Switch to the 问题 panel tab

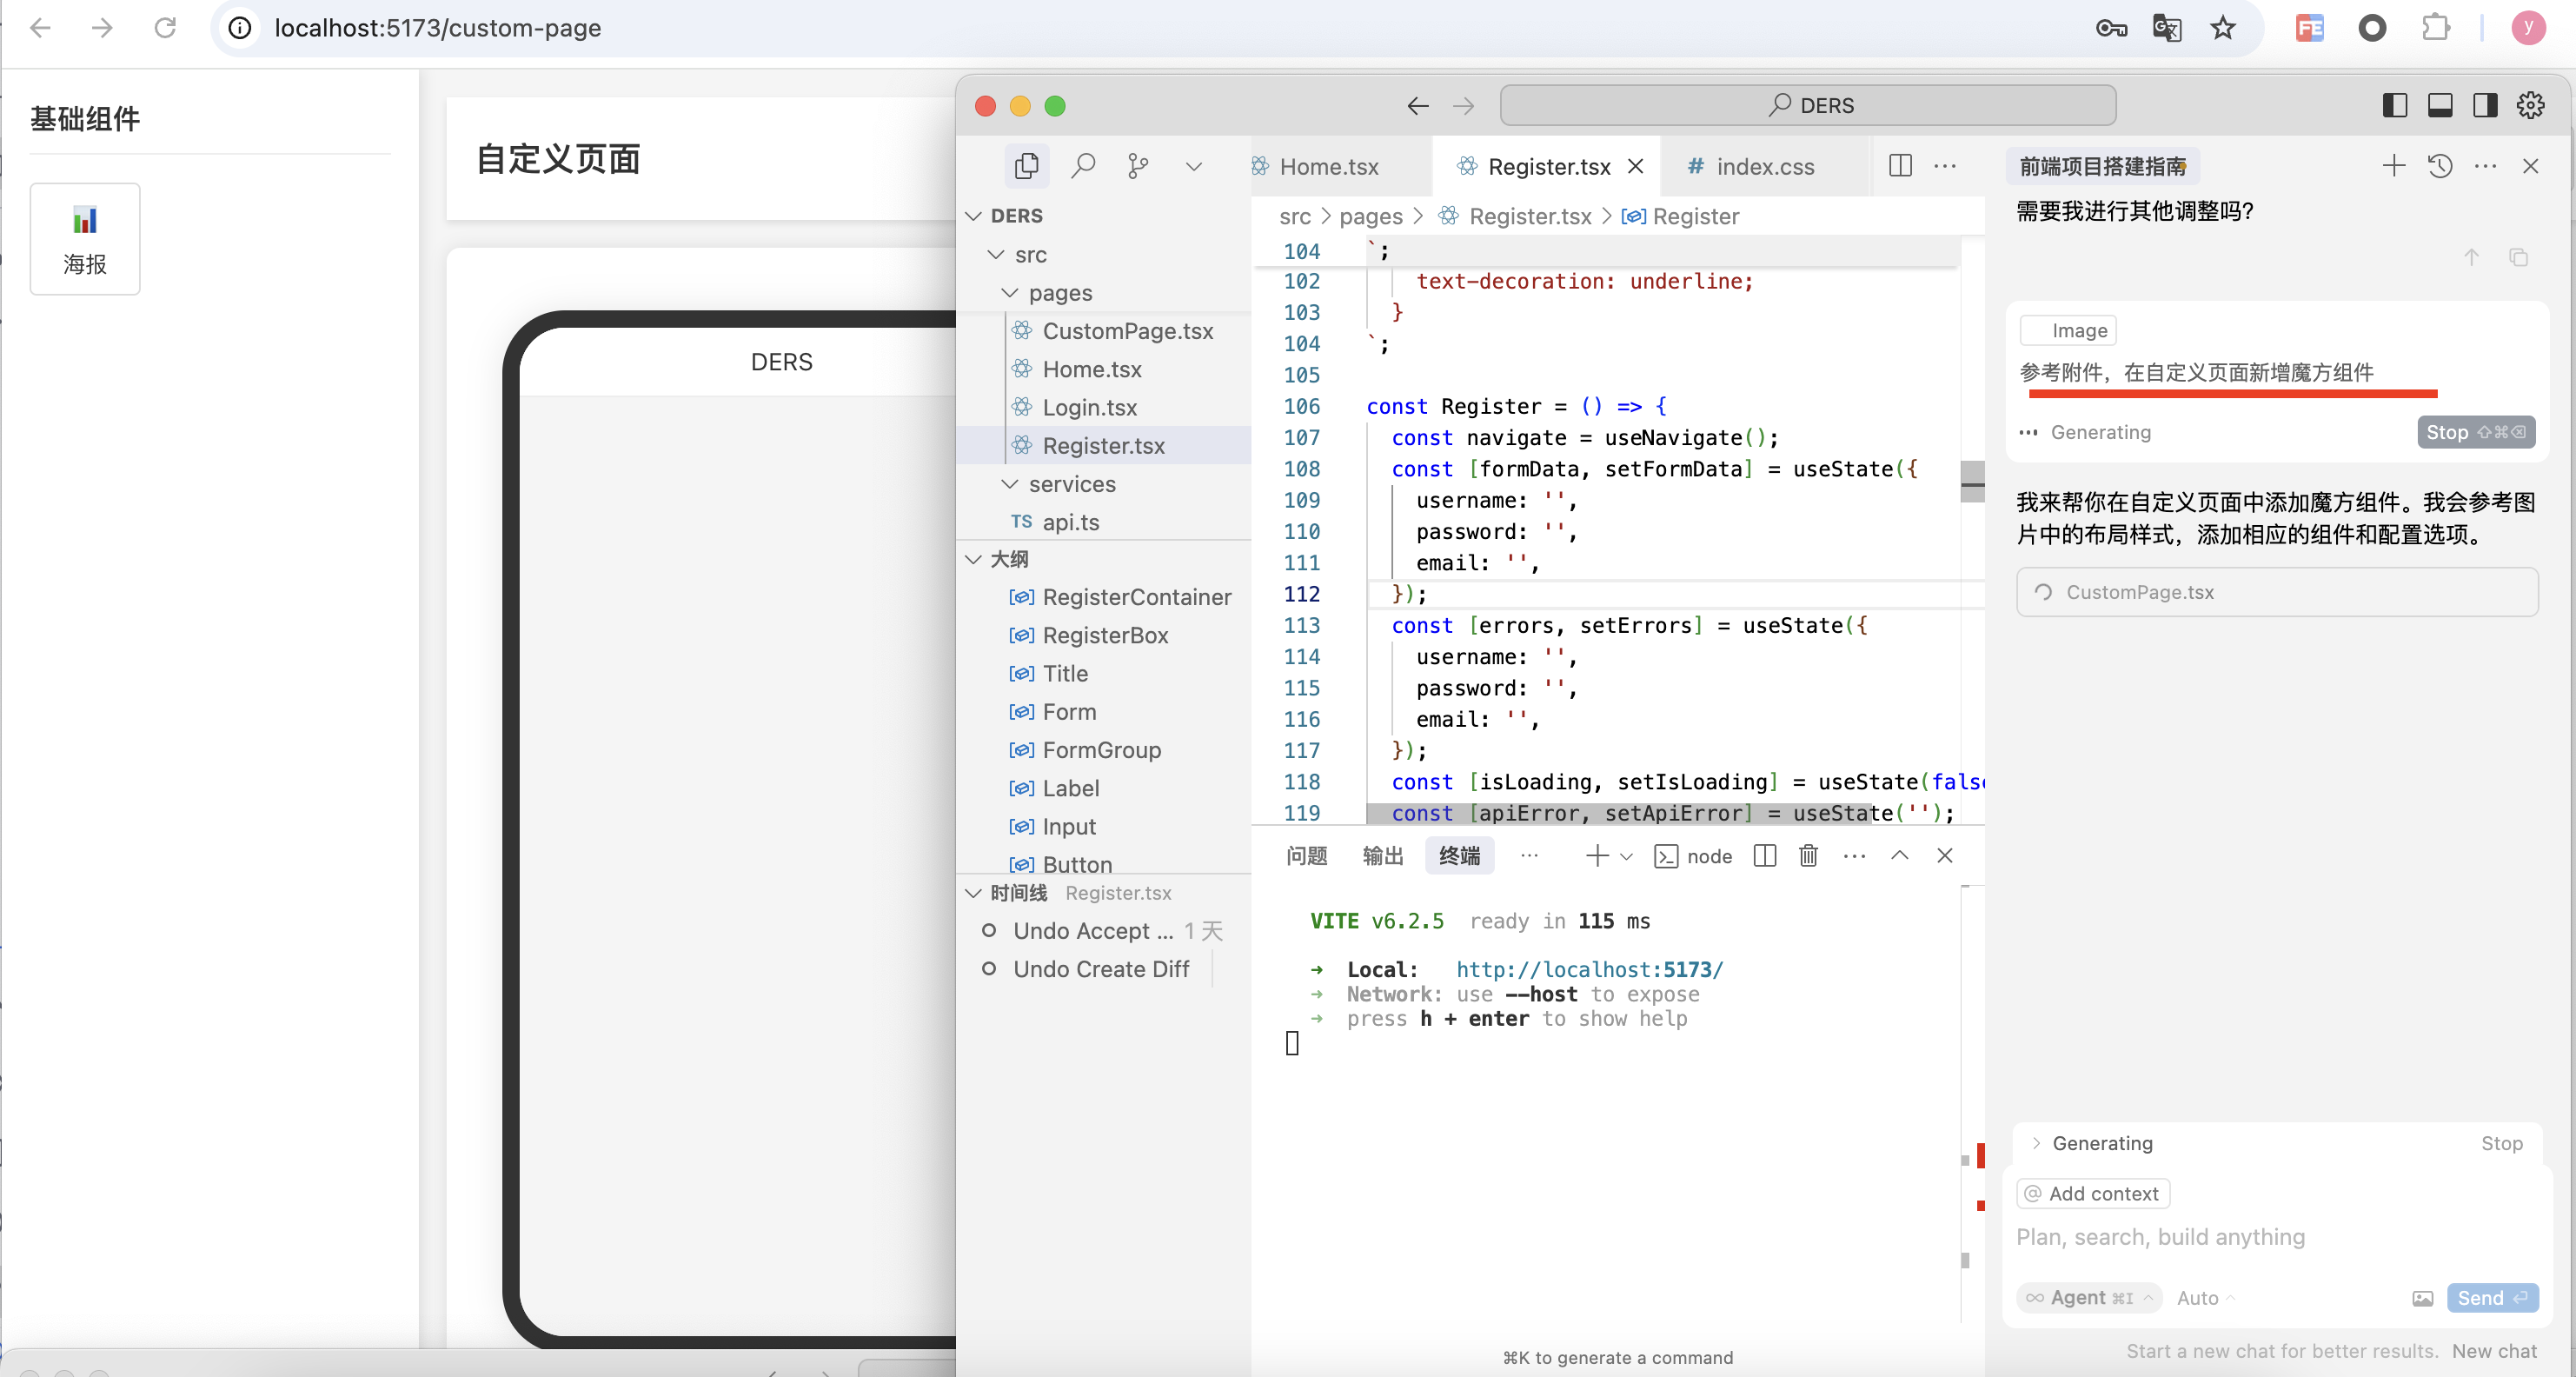tap(1306, 856)
